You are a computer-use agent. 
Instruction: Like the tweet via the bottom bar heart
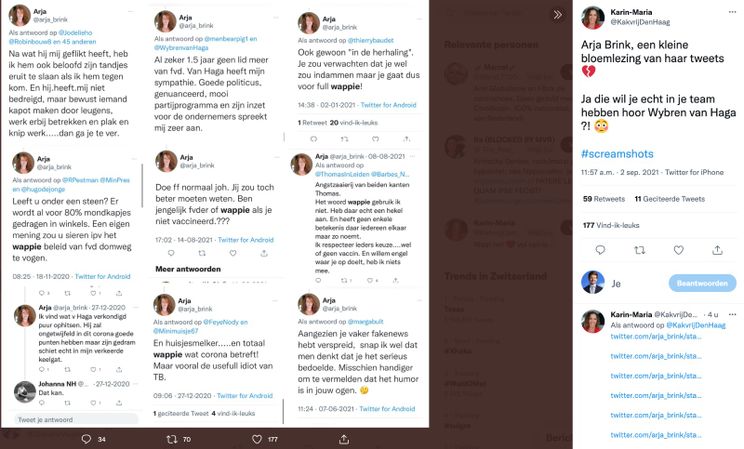[258, 438]
